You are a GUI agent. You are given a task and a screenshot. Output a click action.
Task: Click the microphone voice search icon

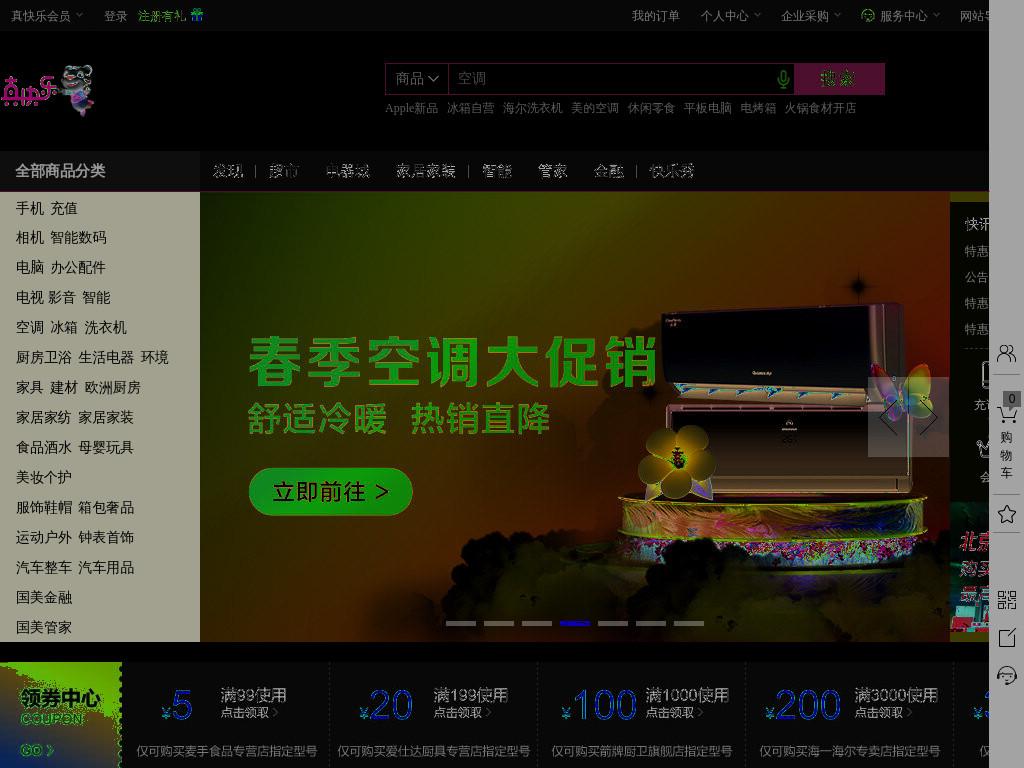coord(783,80)
